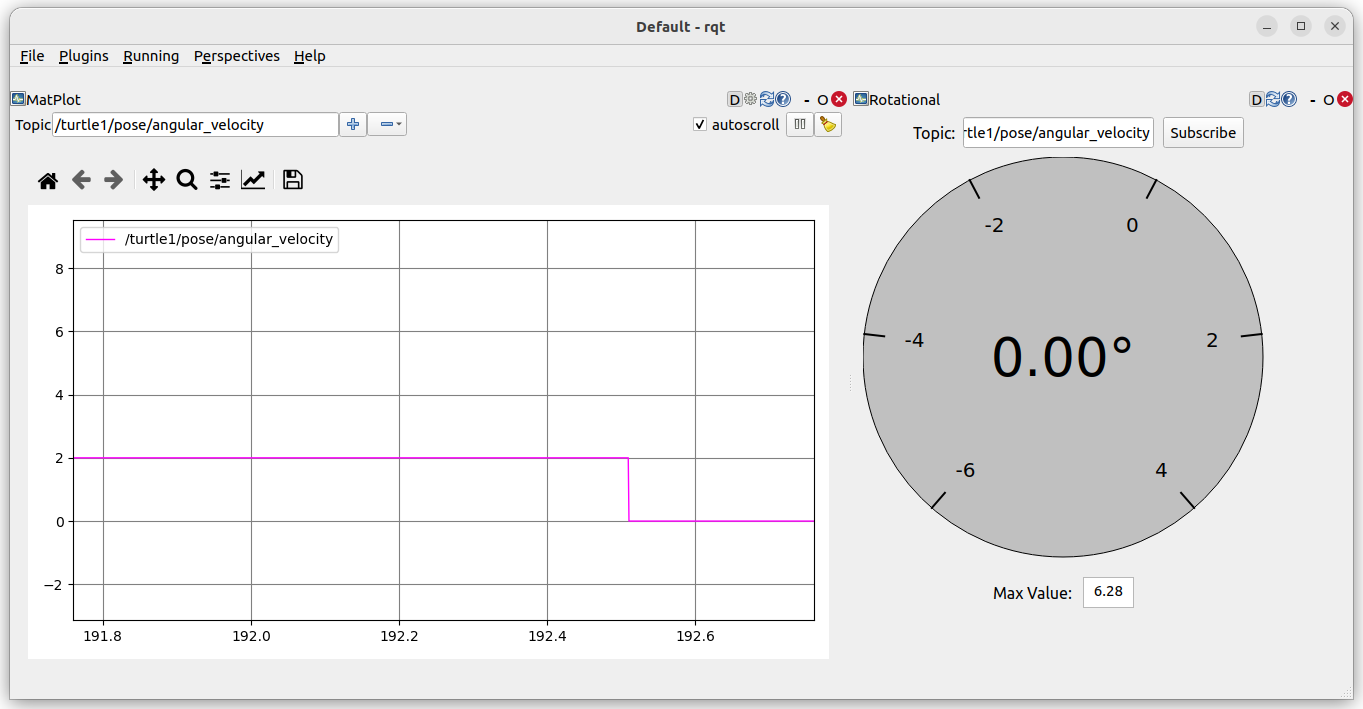The height and width of the screenshot is (709, 1363).
Task: Focus the MatPlot Topic input field
Action: coord(196,125)
